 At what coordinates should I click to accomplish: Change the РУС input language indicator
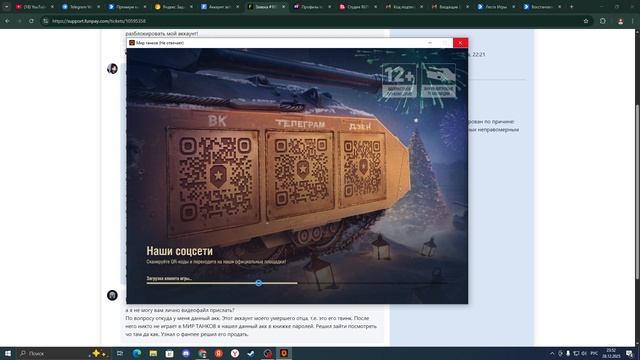tap(594, 353)
